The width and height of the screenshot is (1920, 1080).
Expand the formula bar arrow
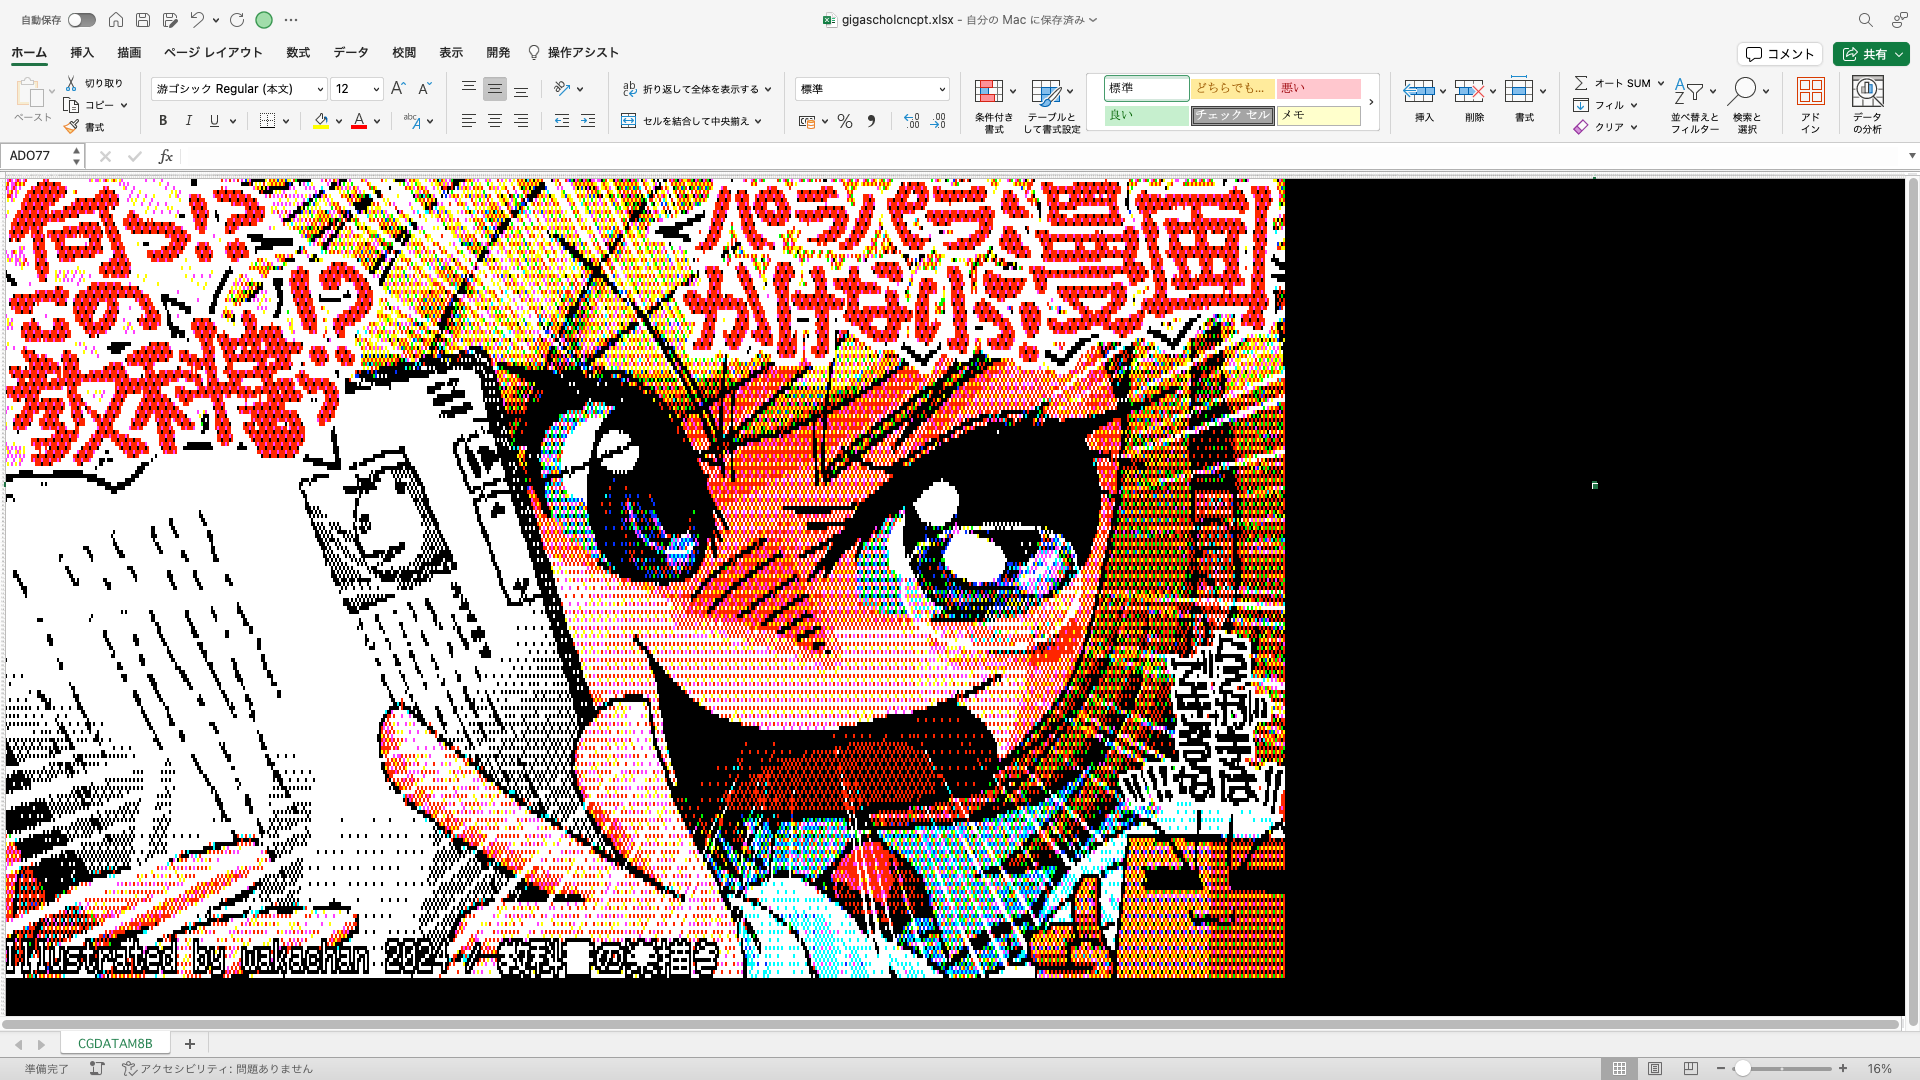pyautogui.click(x=1911, y=156)
